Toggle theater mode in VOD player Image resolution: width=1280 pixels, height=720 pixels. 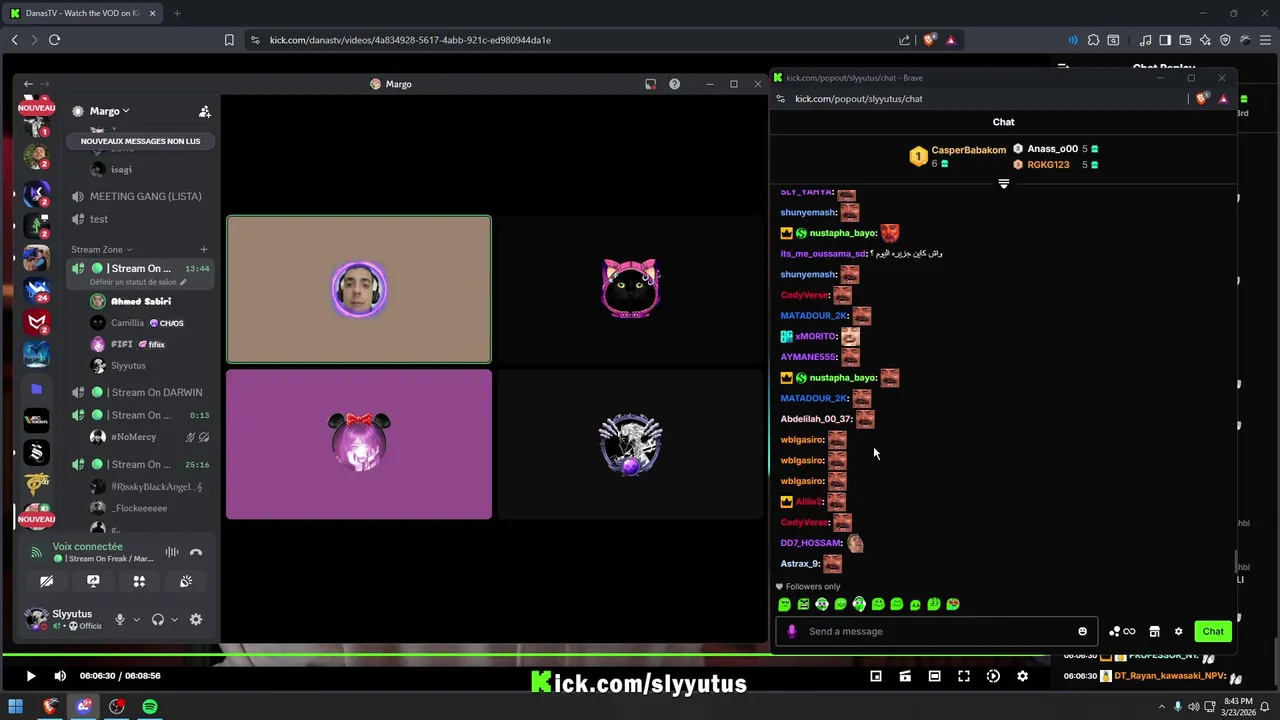[934, 676]
